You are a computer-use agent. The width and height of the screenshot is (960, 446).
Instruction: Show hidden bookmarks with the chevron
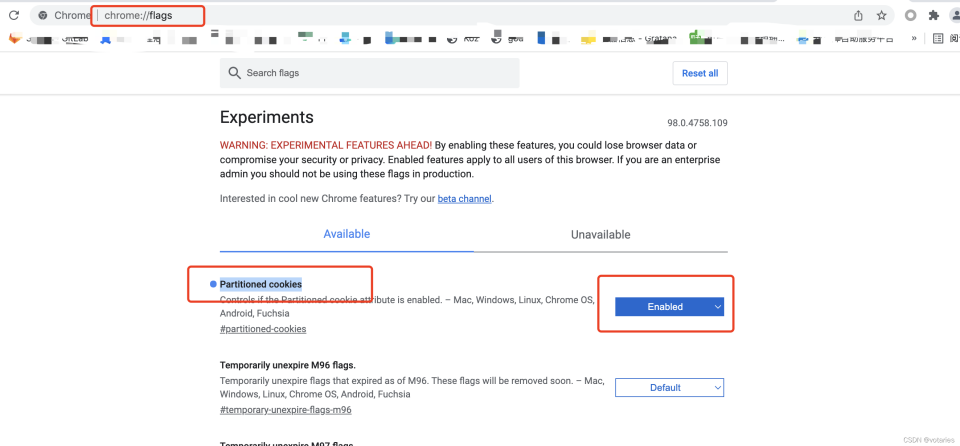[x=914, y=39]
